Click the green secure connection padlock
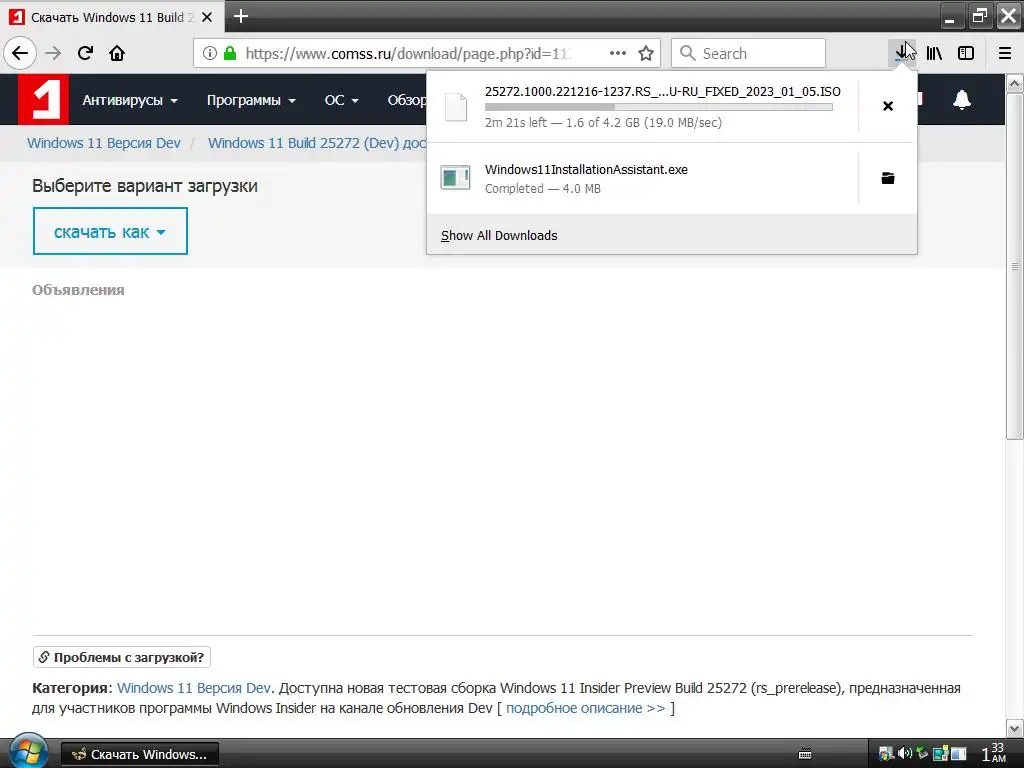This screenshot has width=1024, height=768. [x=230, y=54]
